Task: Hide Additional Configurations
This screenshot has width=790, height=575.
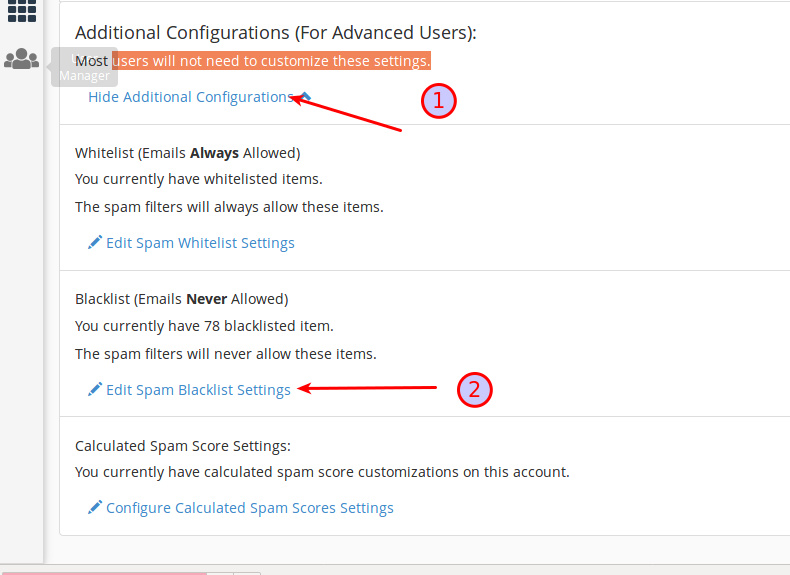Action: pyautogui.click(x=191, y=97)
